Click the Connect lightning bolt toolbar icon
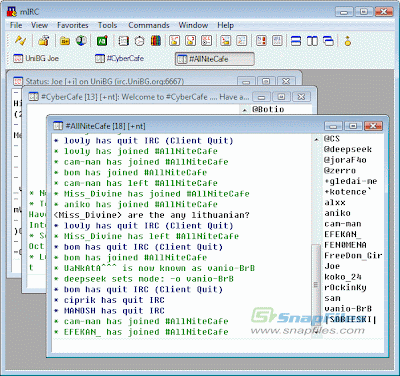The height and width of the screenshot is (376, 400). pos(20,41)
